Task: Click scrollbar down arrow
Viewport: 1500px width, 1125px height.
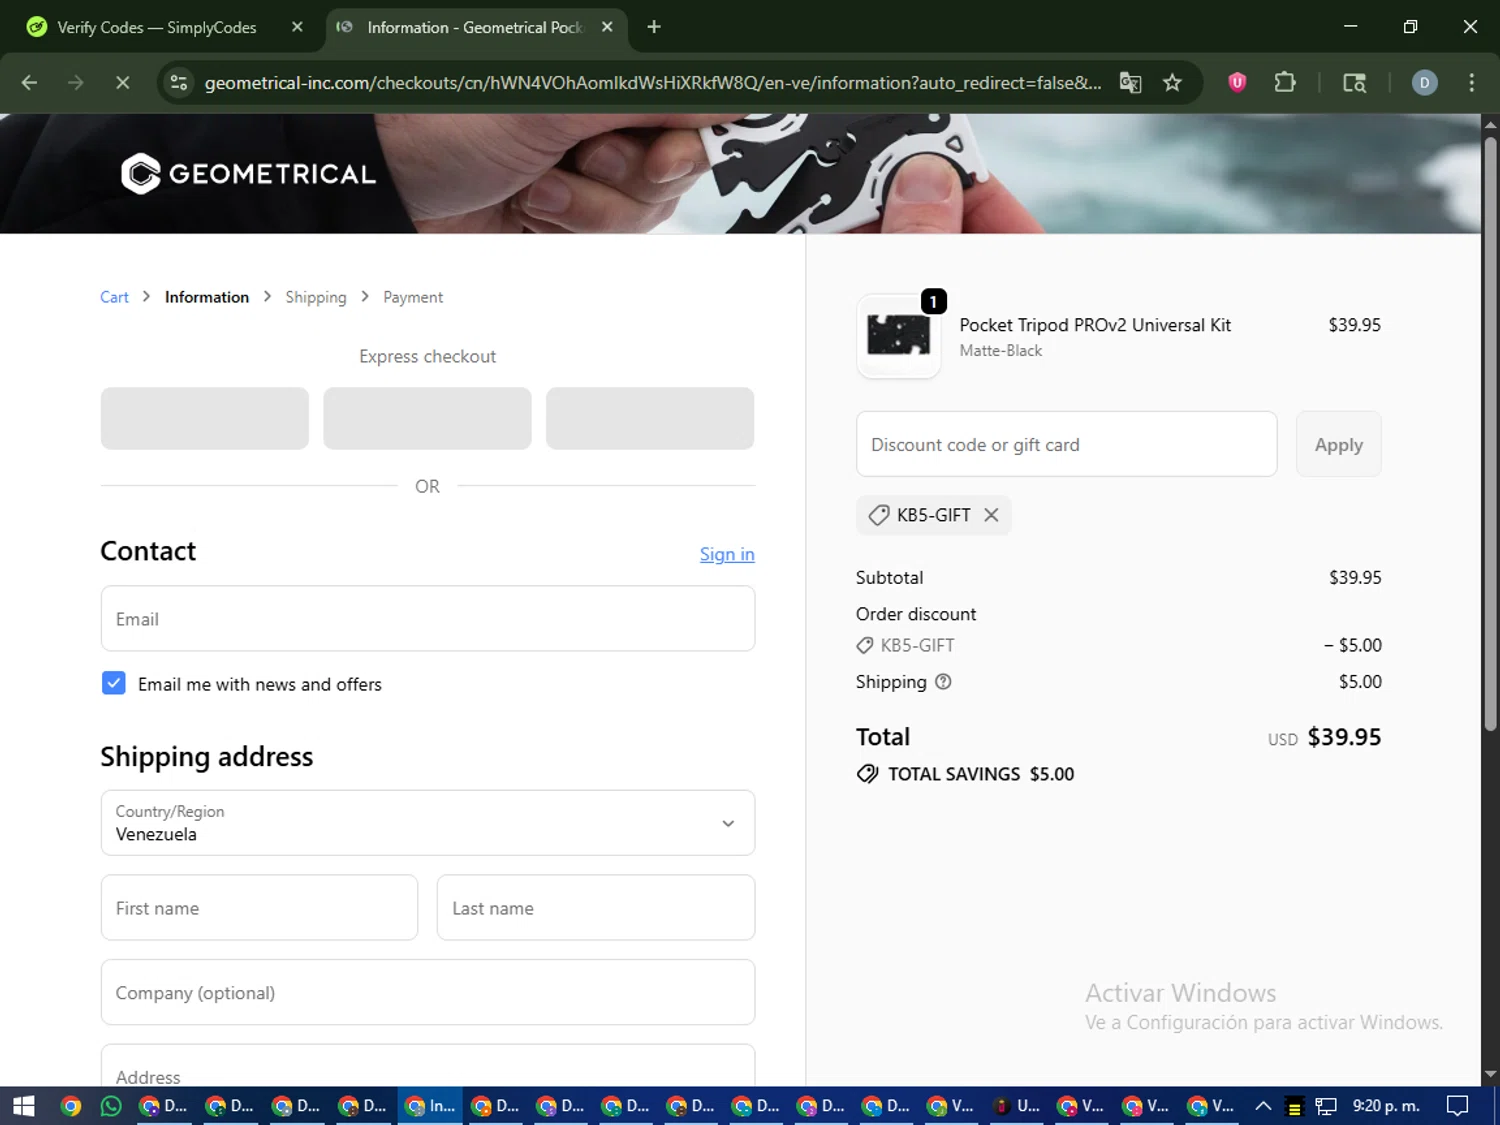Action: point(1490,1075)
